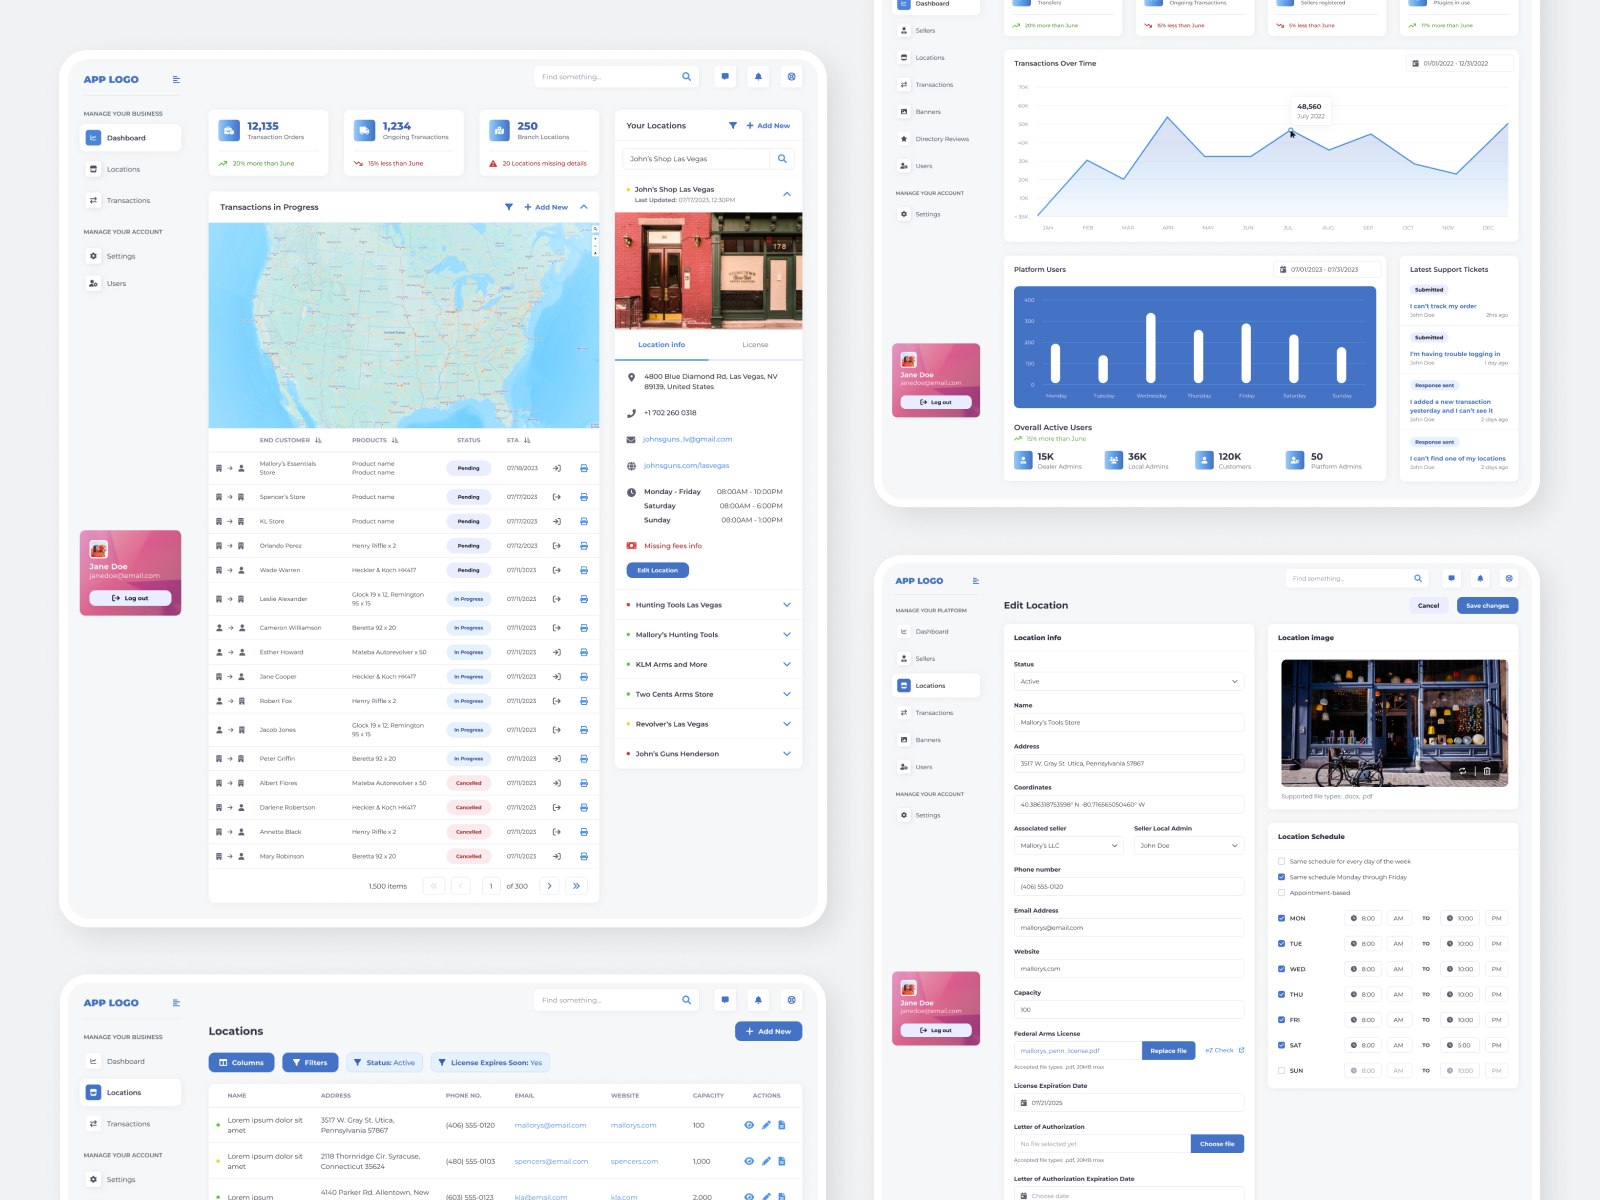The height and width of the screenshot is (1200, 1600).
Task: Uncheck the SAT schedule checkbox
Action: (x=1282, y=1045)
